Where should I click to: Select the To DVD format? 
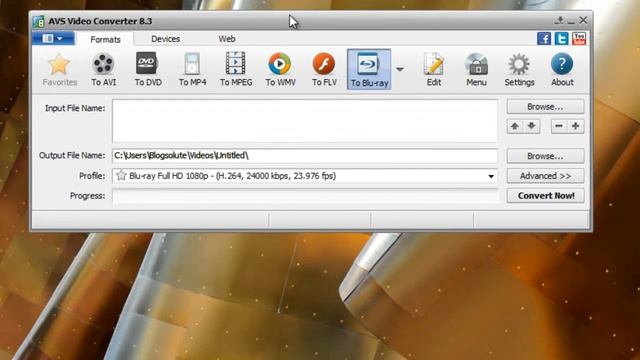tap(148, 70)
